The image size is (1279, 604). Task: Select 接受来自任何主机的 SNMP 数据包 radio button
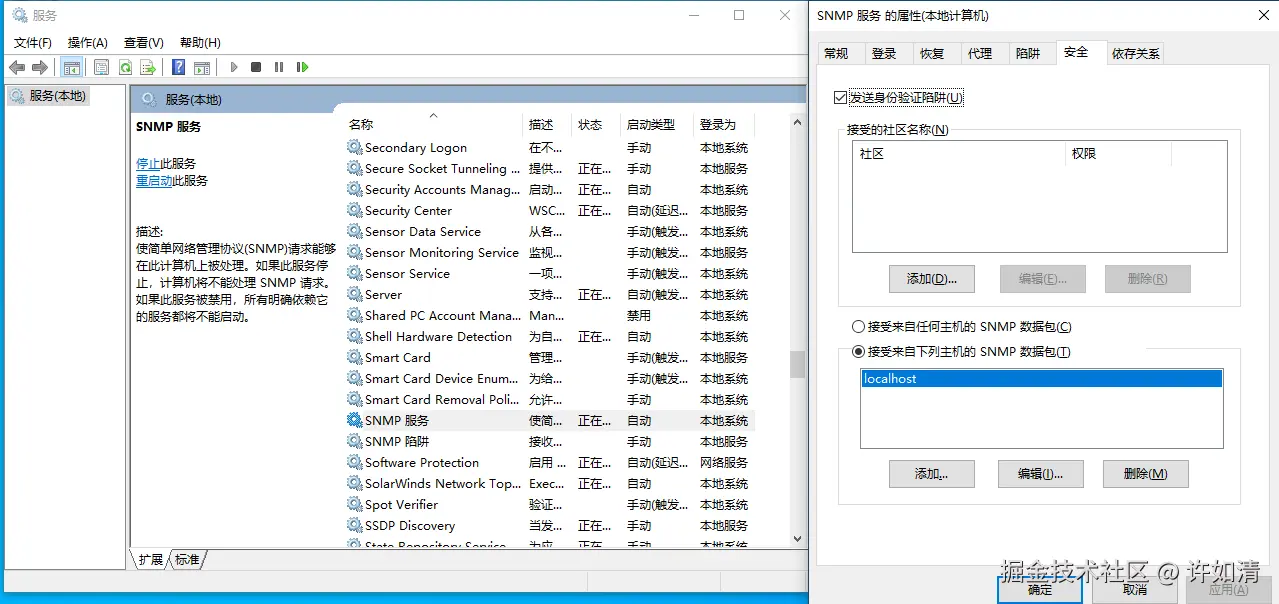point(858,327)
